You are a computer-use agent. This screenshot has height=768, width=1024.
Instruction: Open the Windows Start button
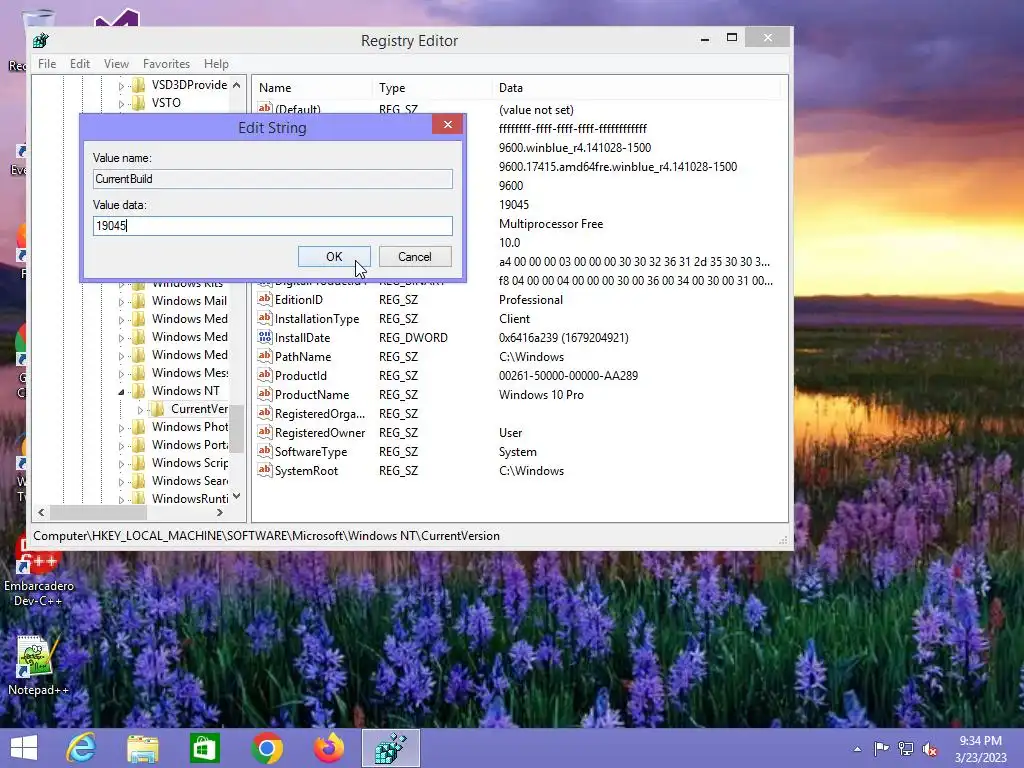tap(24, 748)
